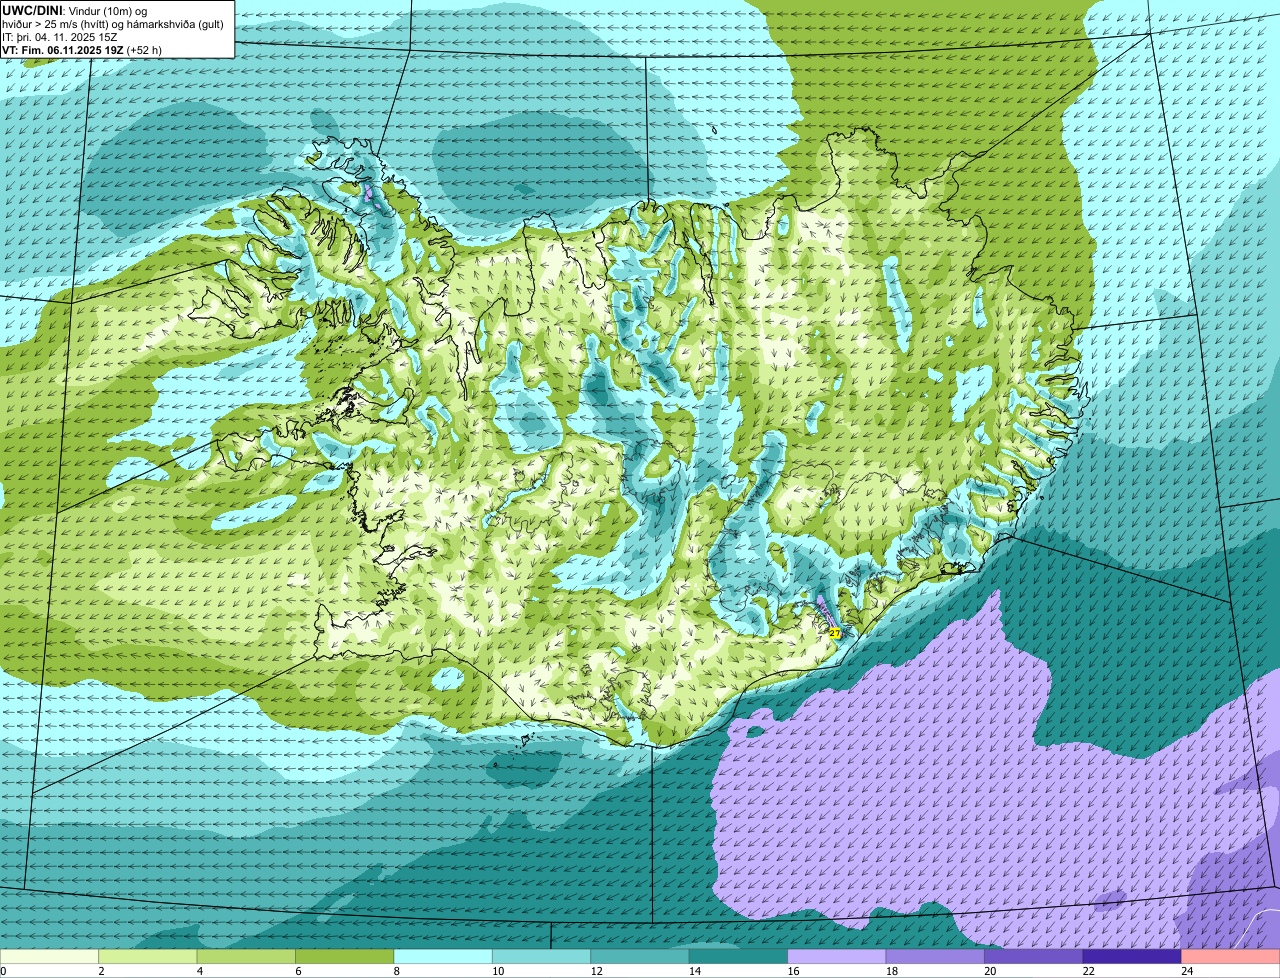Select the yellow-green 2–4 legend swatch
Screen dimensions: 1280x978
[x=148, y=957]
